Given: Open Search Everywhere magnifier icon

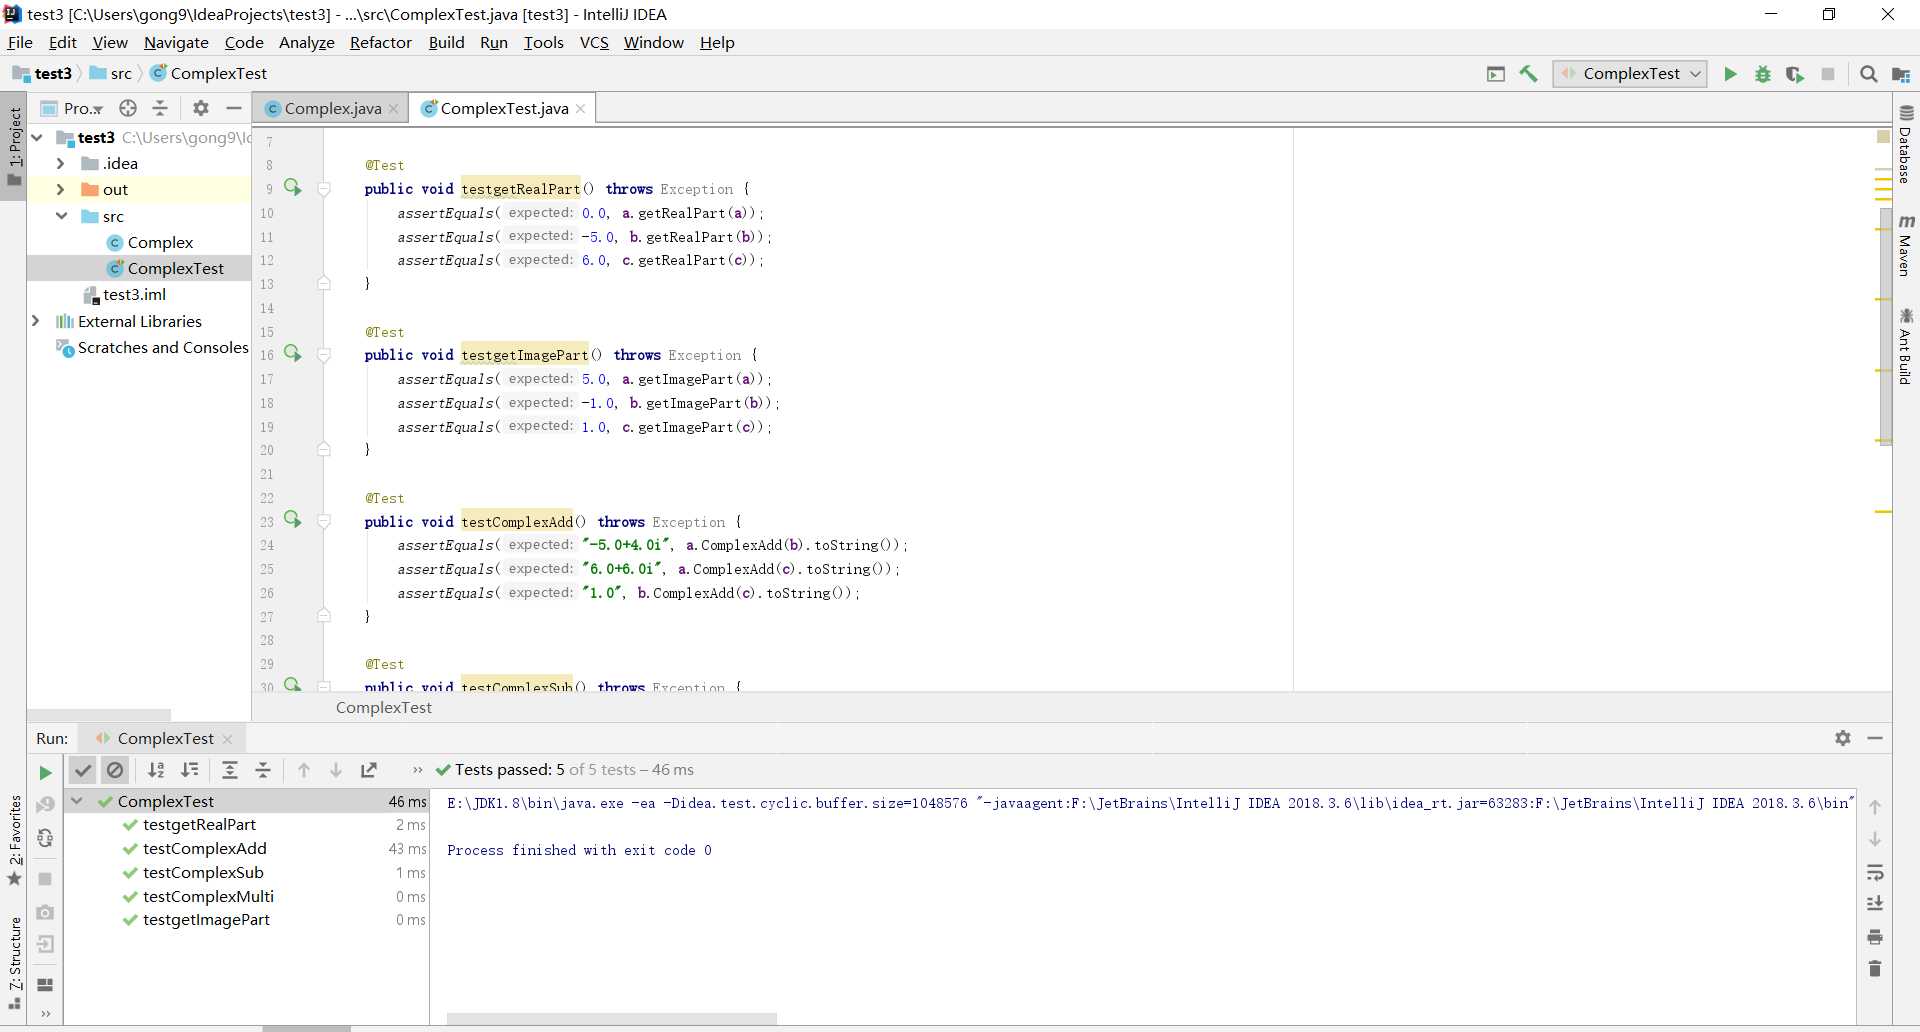Looking at the screenshot, I should click(1868, 74).
